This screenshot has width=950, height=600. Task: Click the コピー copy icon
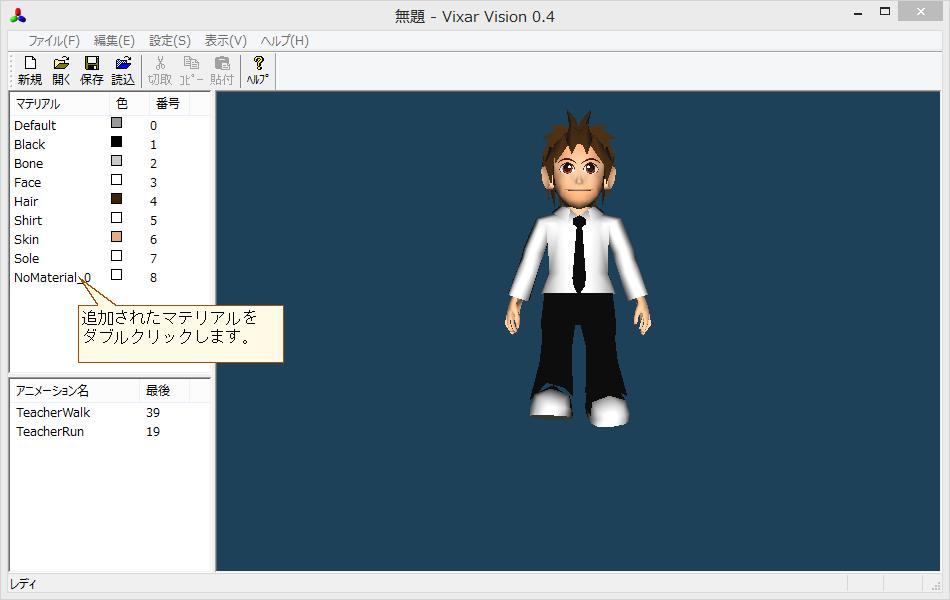(x=190, y=68)
